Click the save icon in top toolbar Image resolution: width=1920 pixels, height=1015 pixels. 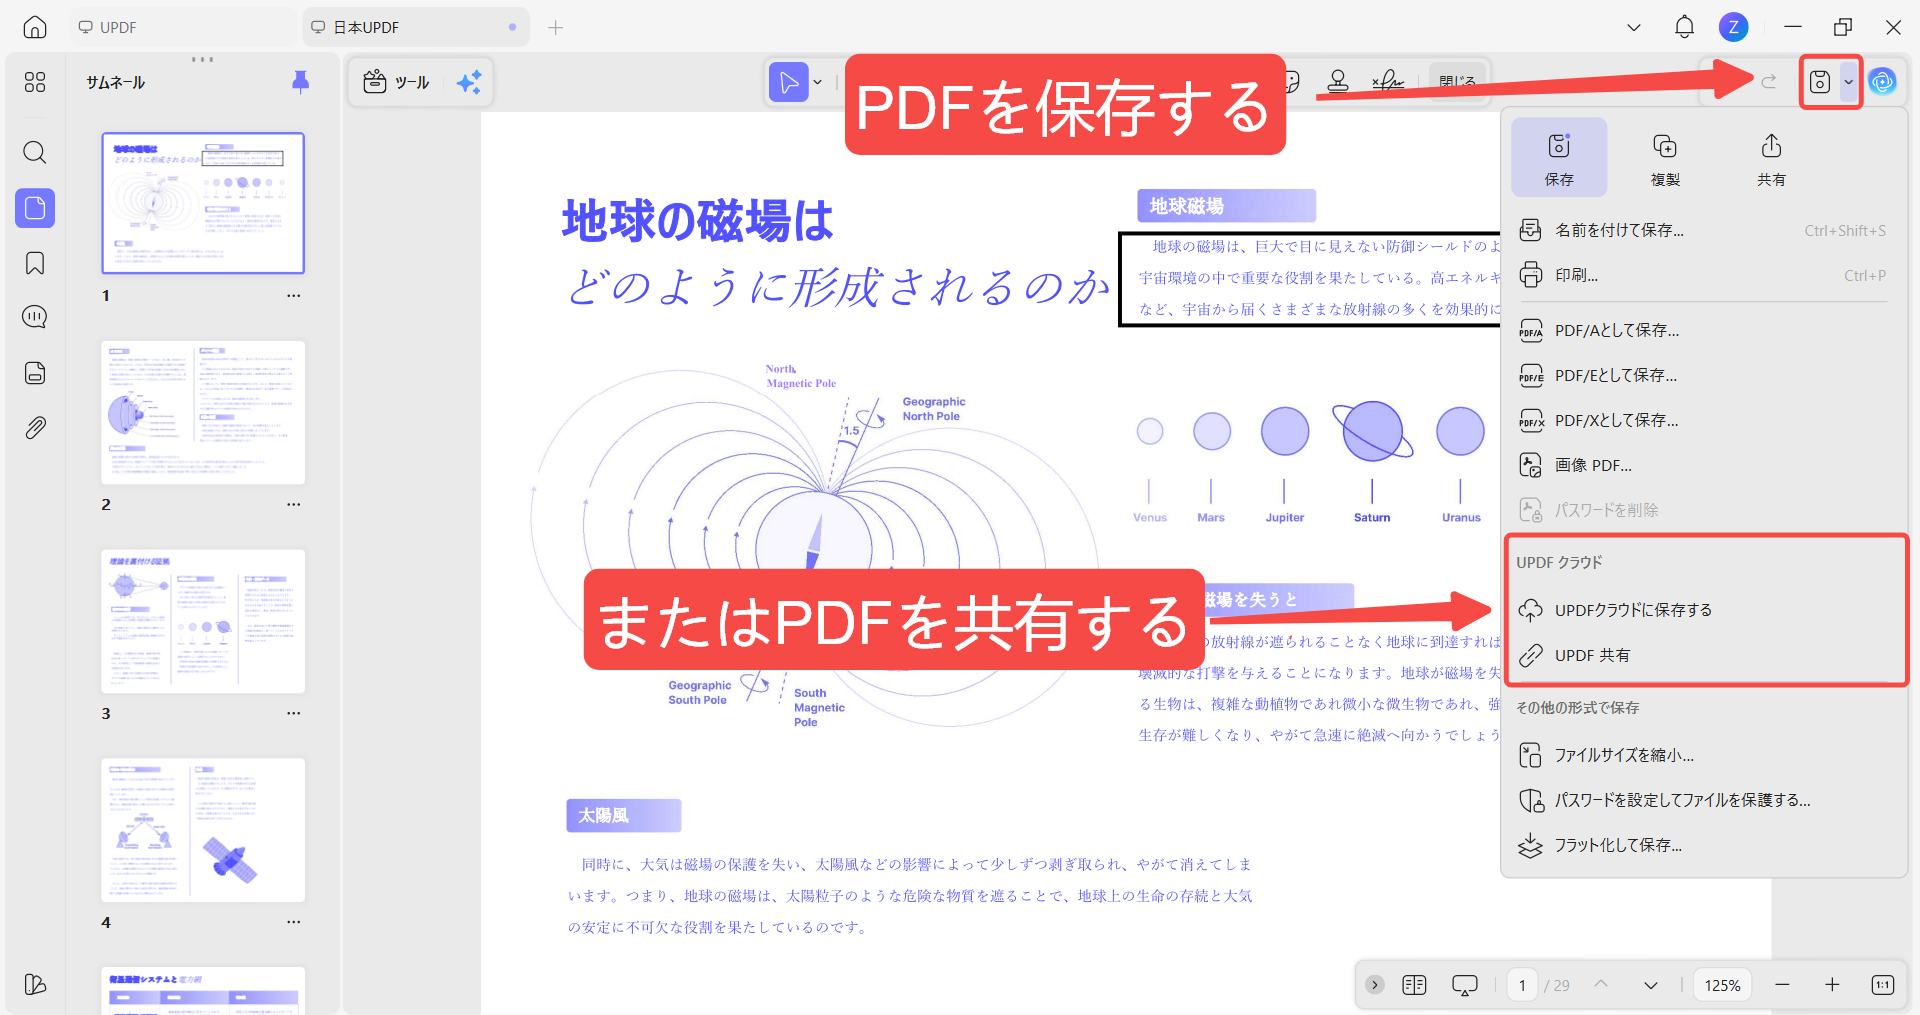(1820, 82)
